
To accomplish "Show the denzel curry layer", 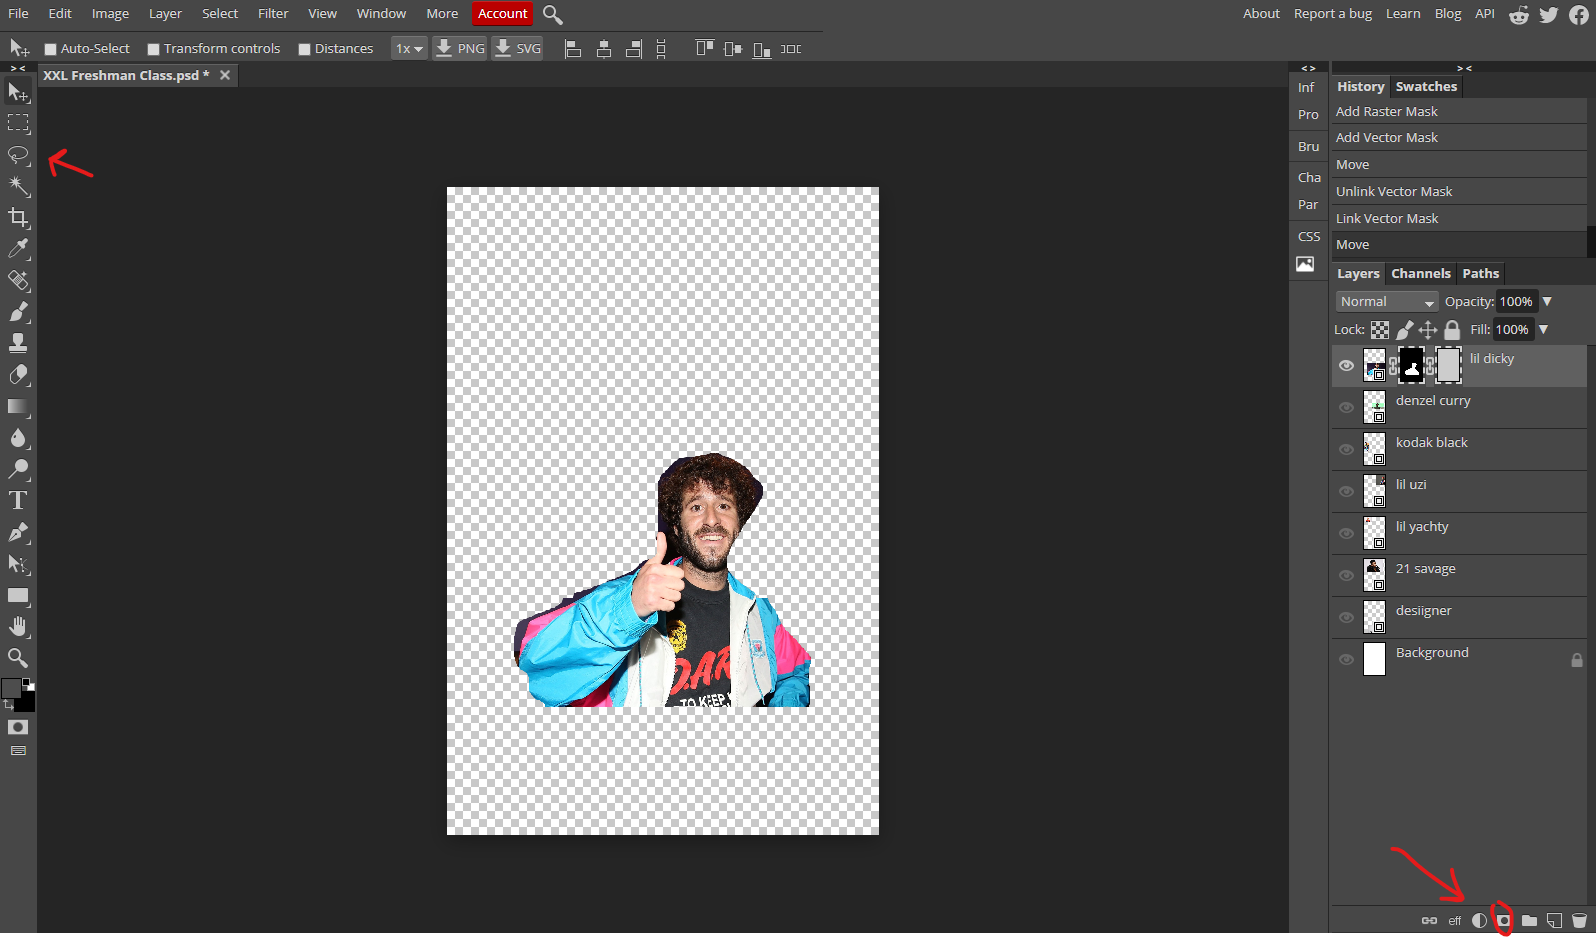I will (1346, 407).
